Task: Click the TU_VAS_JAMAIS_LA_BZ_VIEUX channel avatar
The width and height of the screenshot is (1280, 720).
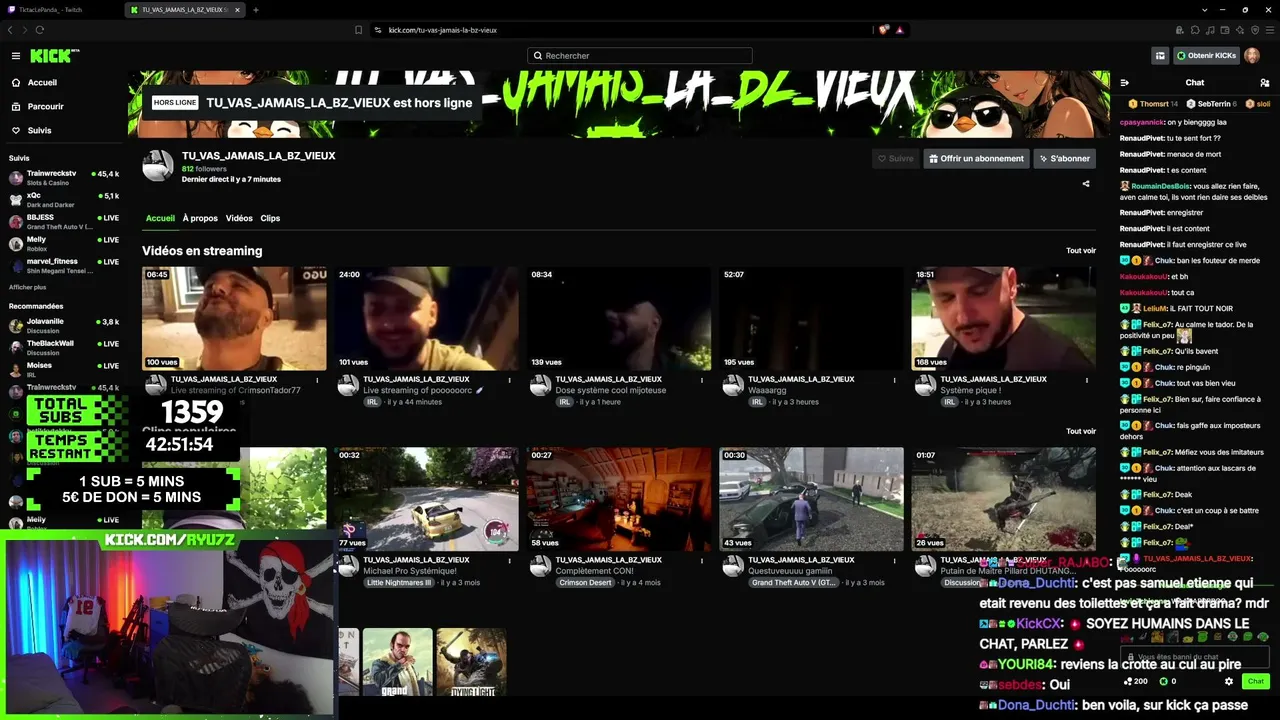Action: (x=158, y=166)
